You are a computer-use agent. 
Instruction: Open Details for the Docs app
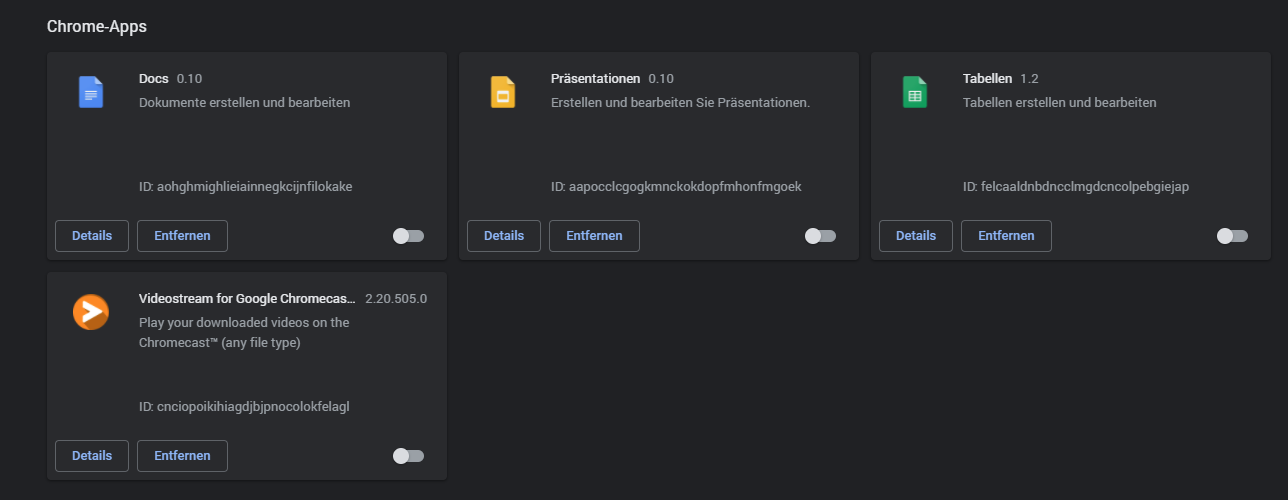[92, 236]
